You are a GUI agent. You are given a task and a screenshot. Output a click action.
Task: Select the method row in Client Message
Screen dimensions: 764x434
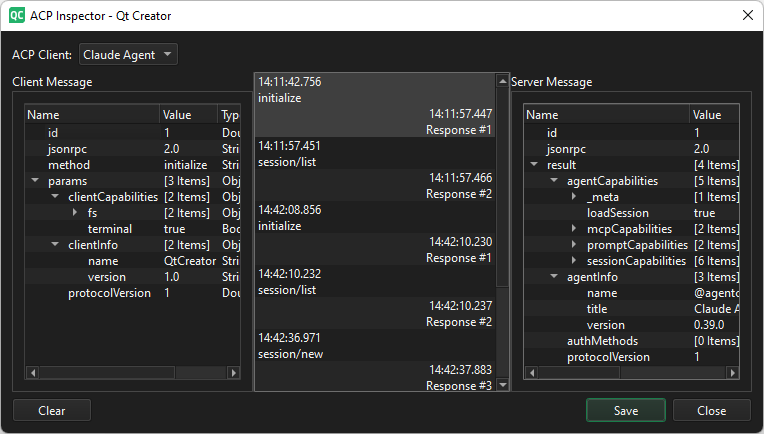point(133,165)
